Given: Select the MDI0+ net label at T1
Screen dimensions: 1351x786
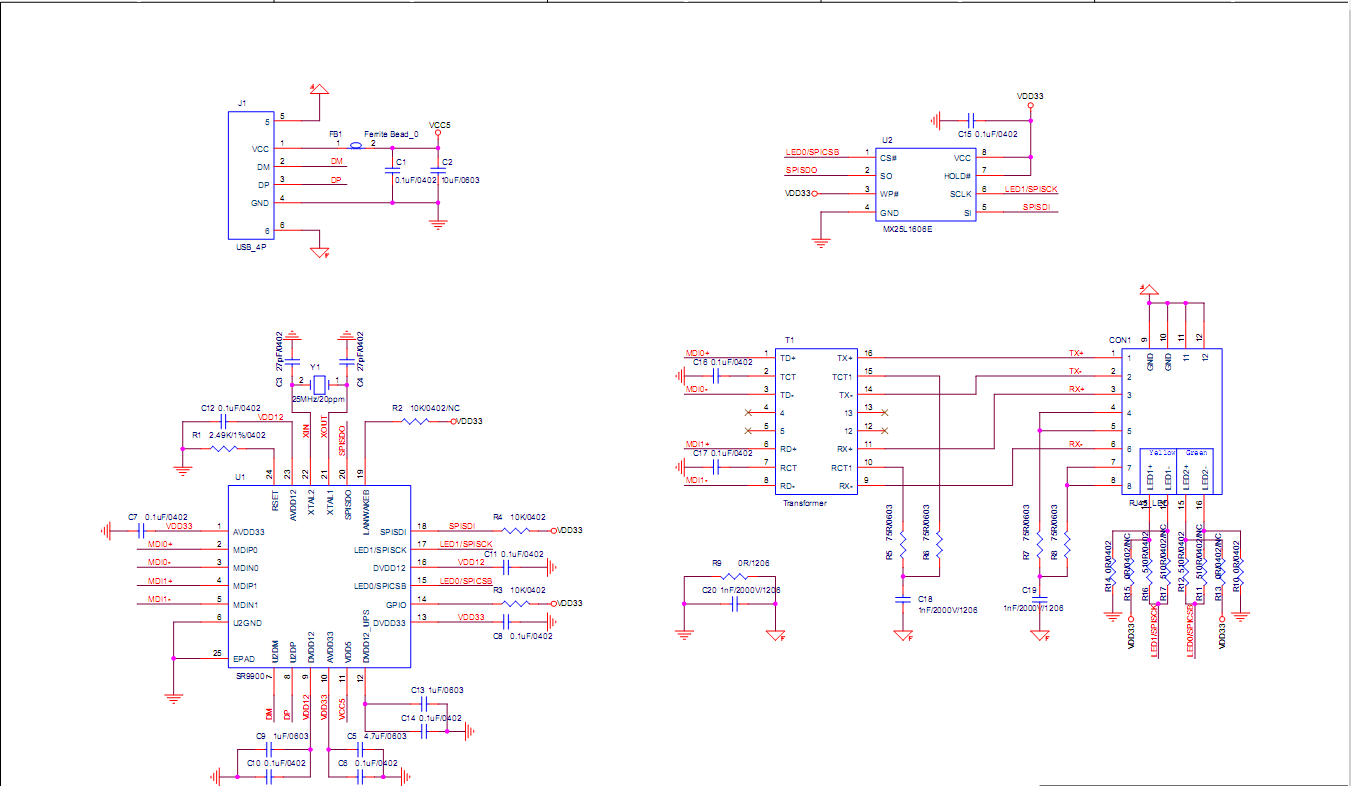Looking at the screenshot, I should click(698, 353).
